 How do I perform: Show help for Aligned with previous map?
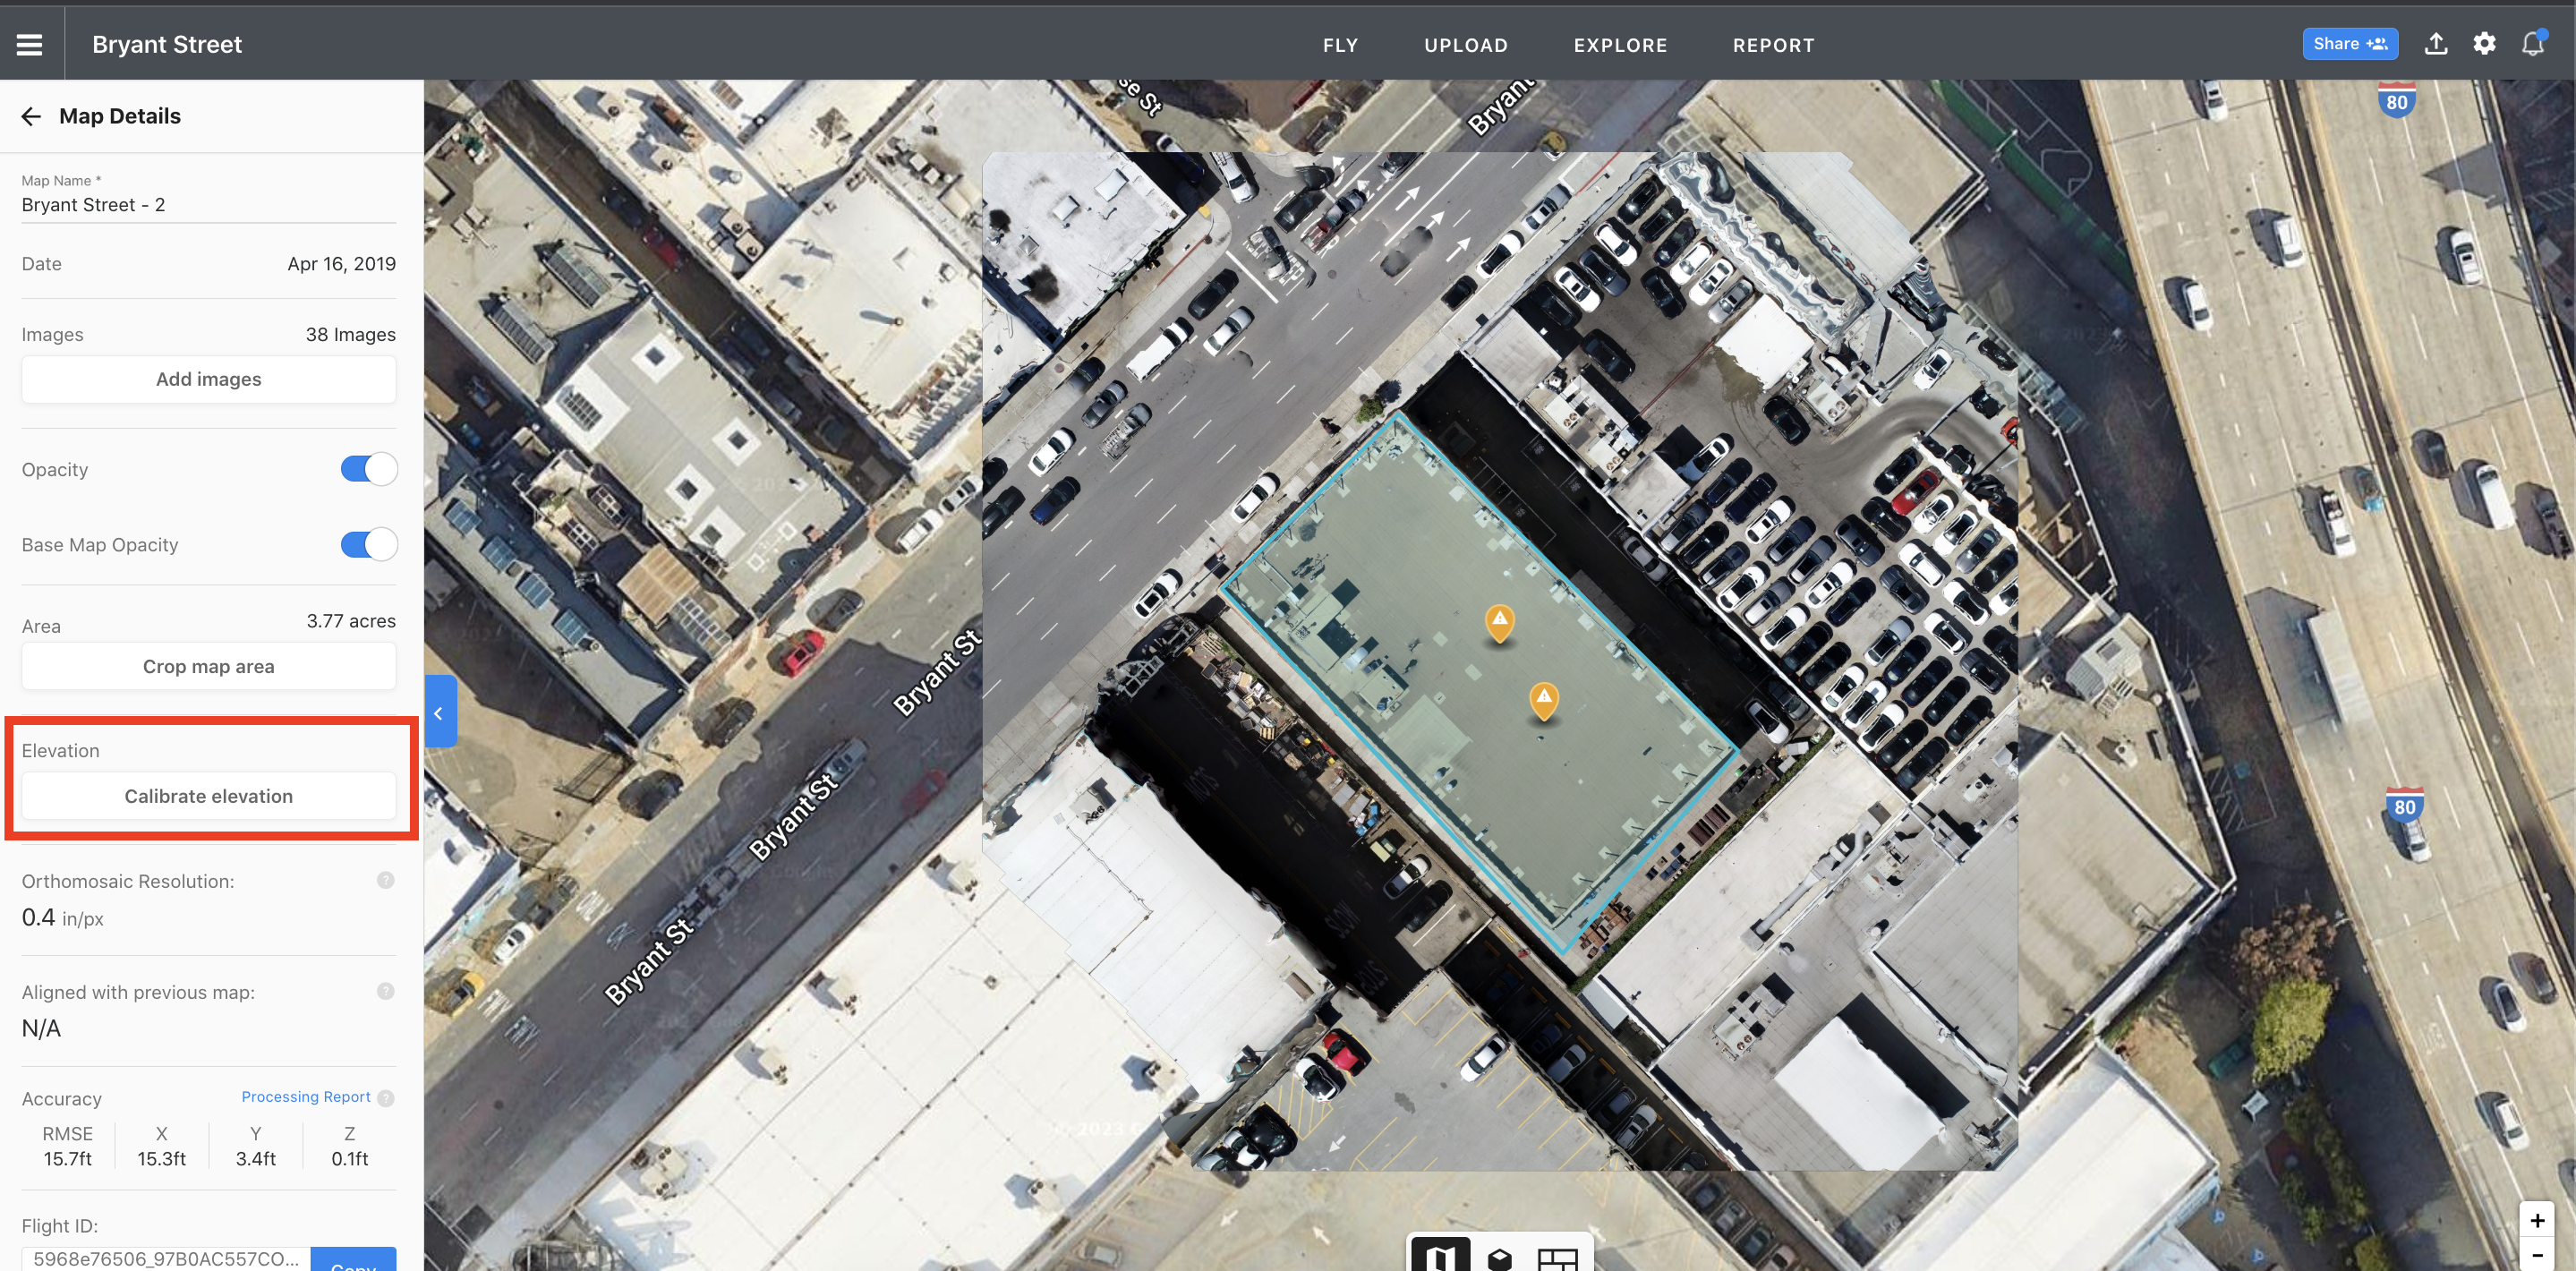point(385,992)
